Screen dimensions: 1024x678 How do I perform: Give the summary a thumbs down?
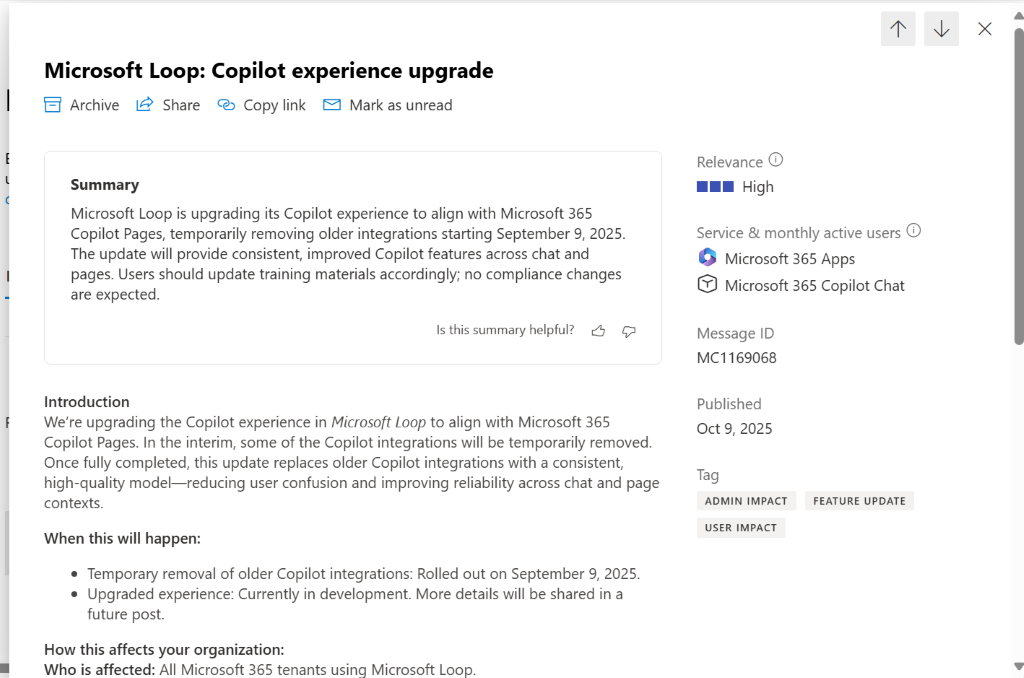[629, 331]
